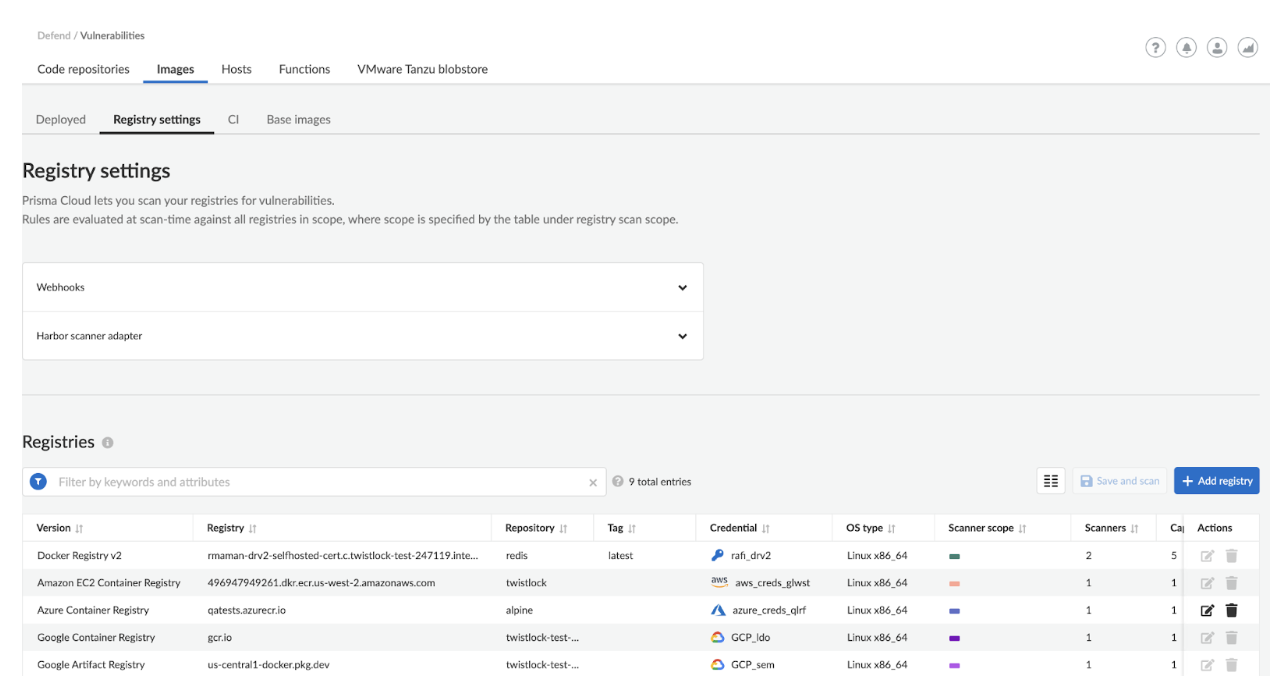Screen dimensions: 1272x690
Task: Open the VMware Tanzu blobstore tab
Action: (x=422, y=69)
